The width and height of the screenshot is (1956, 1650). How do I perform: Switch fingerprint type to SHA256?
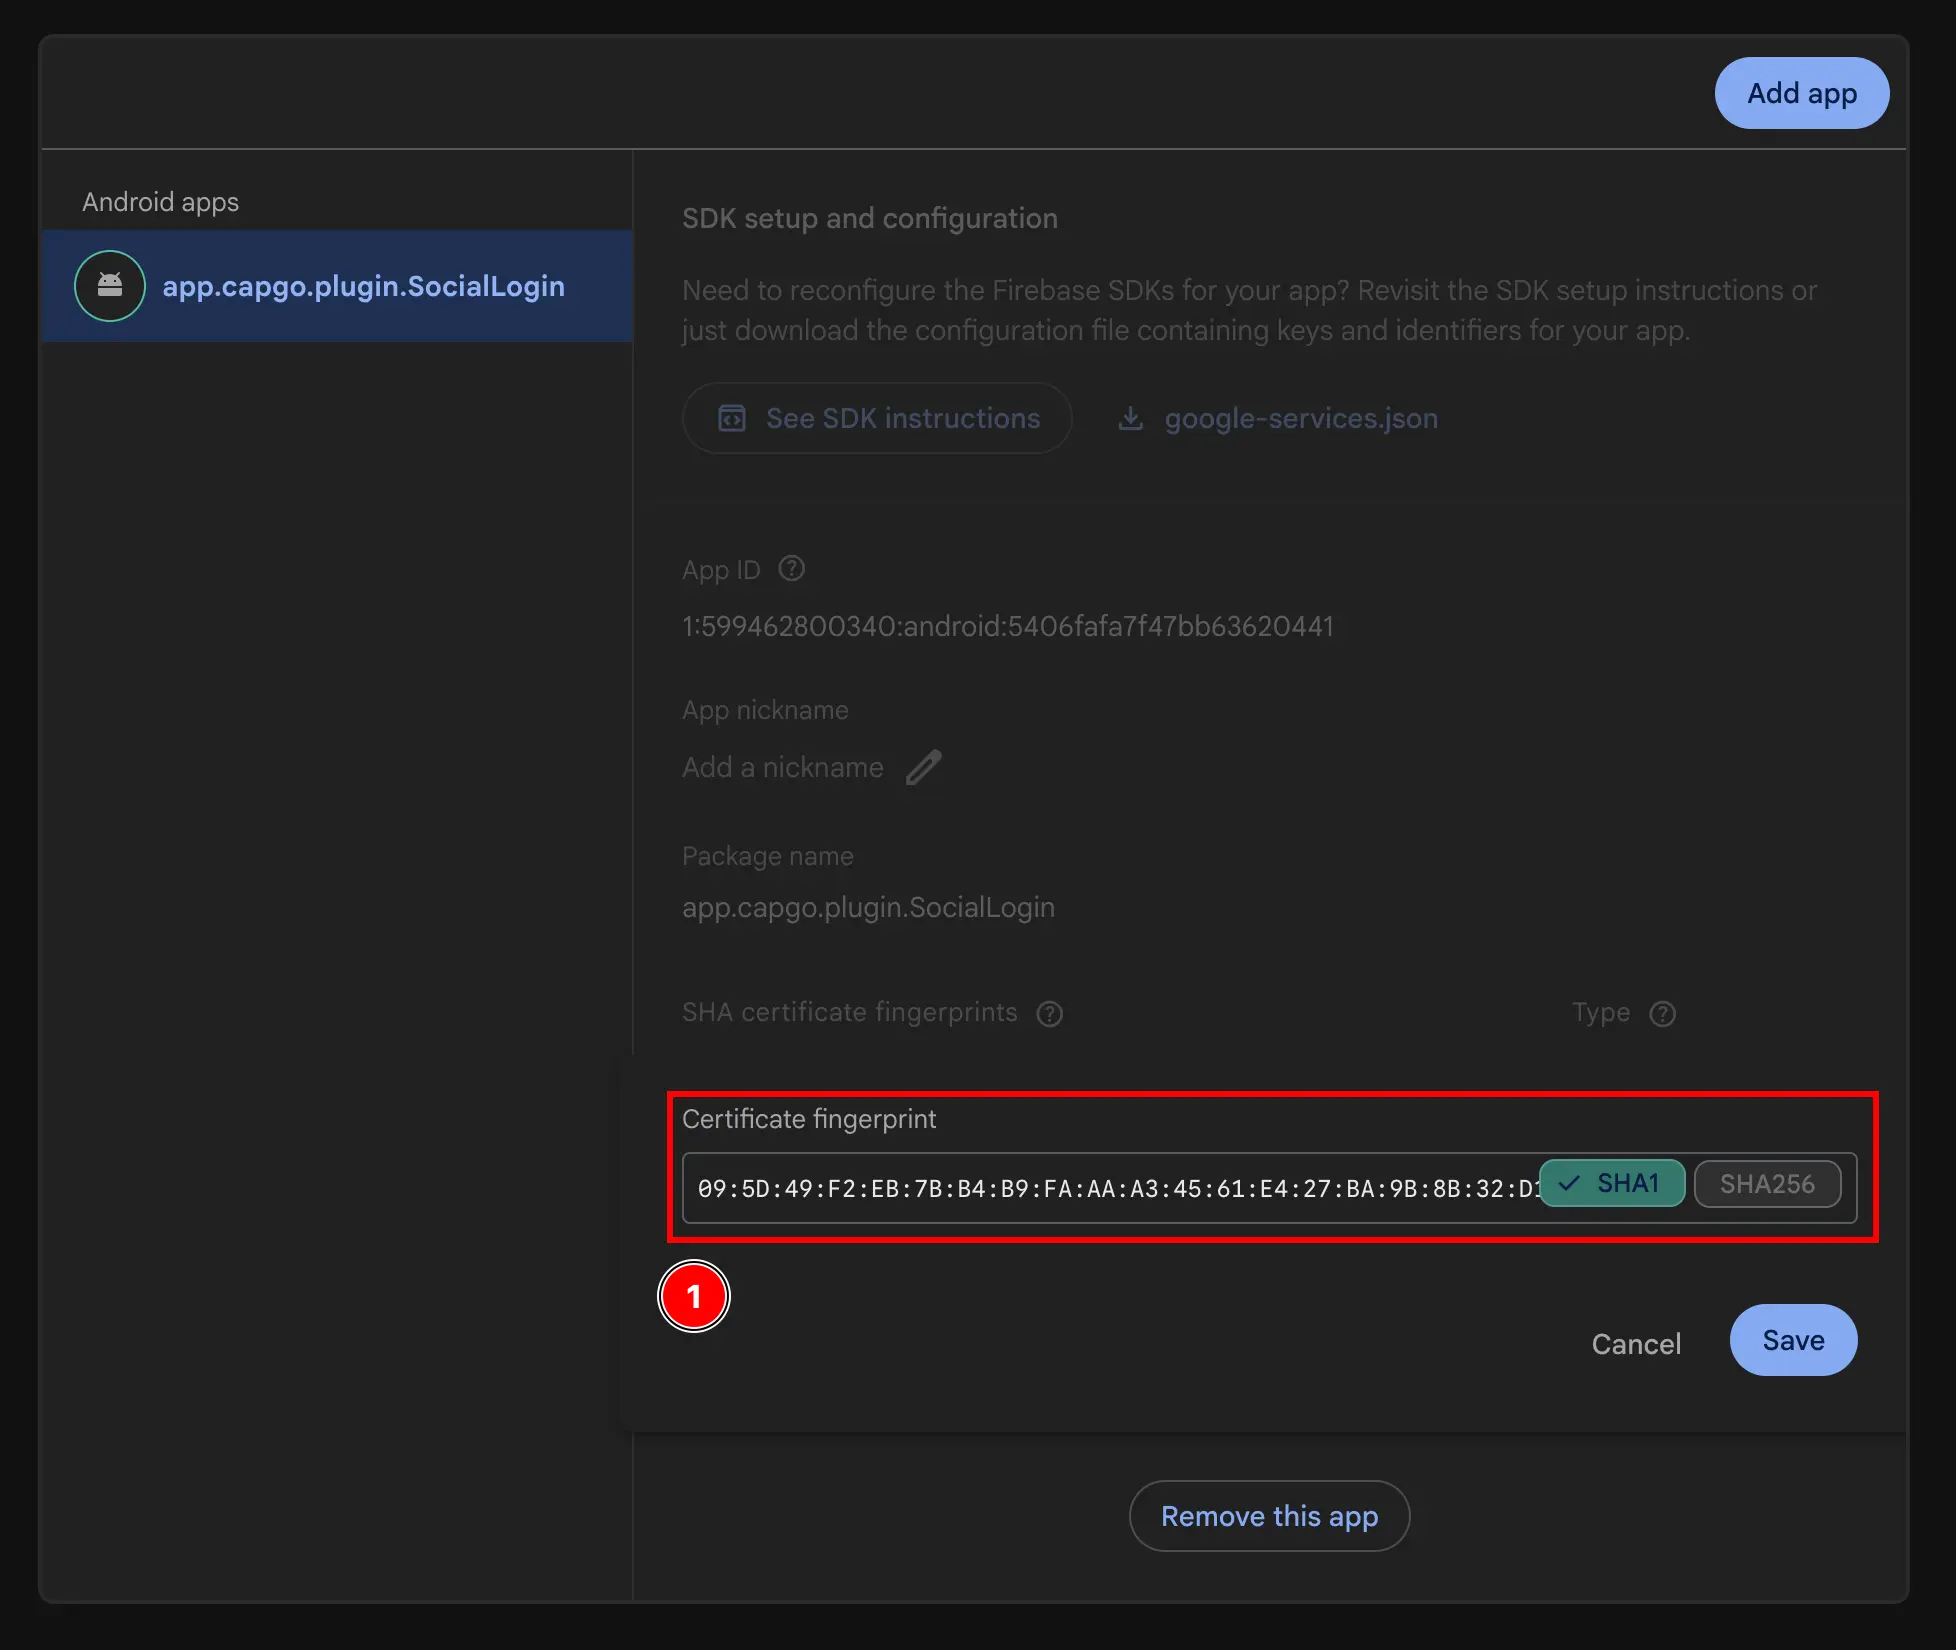1767,1184
